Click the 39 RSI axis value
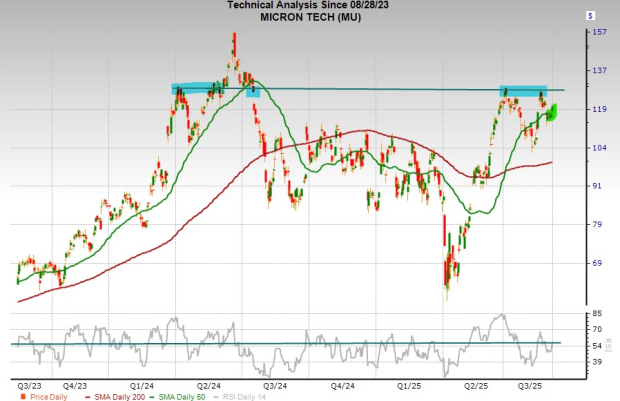The width and height of the screenshot is (620, 401). 597,362
